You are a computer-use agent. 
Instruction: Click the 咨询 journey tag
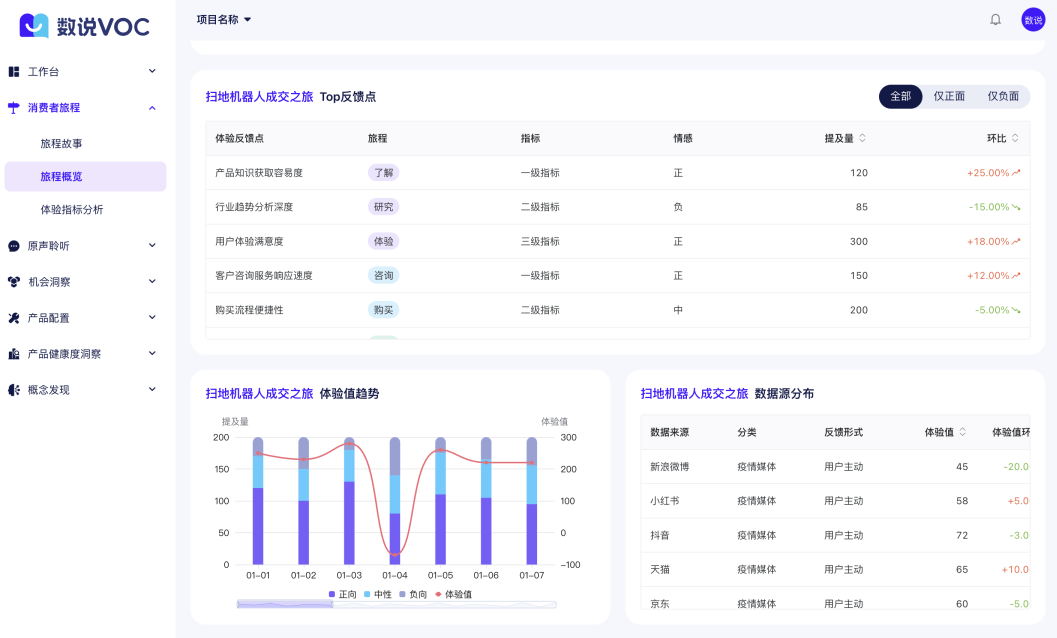(384, 276)
